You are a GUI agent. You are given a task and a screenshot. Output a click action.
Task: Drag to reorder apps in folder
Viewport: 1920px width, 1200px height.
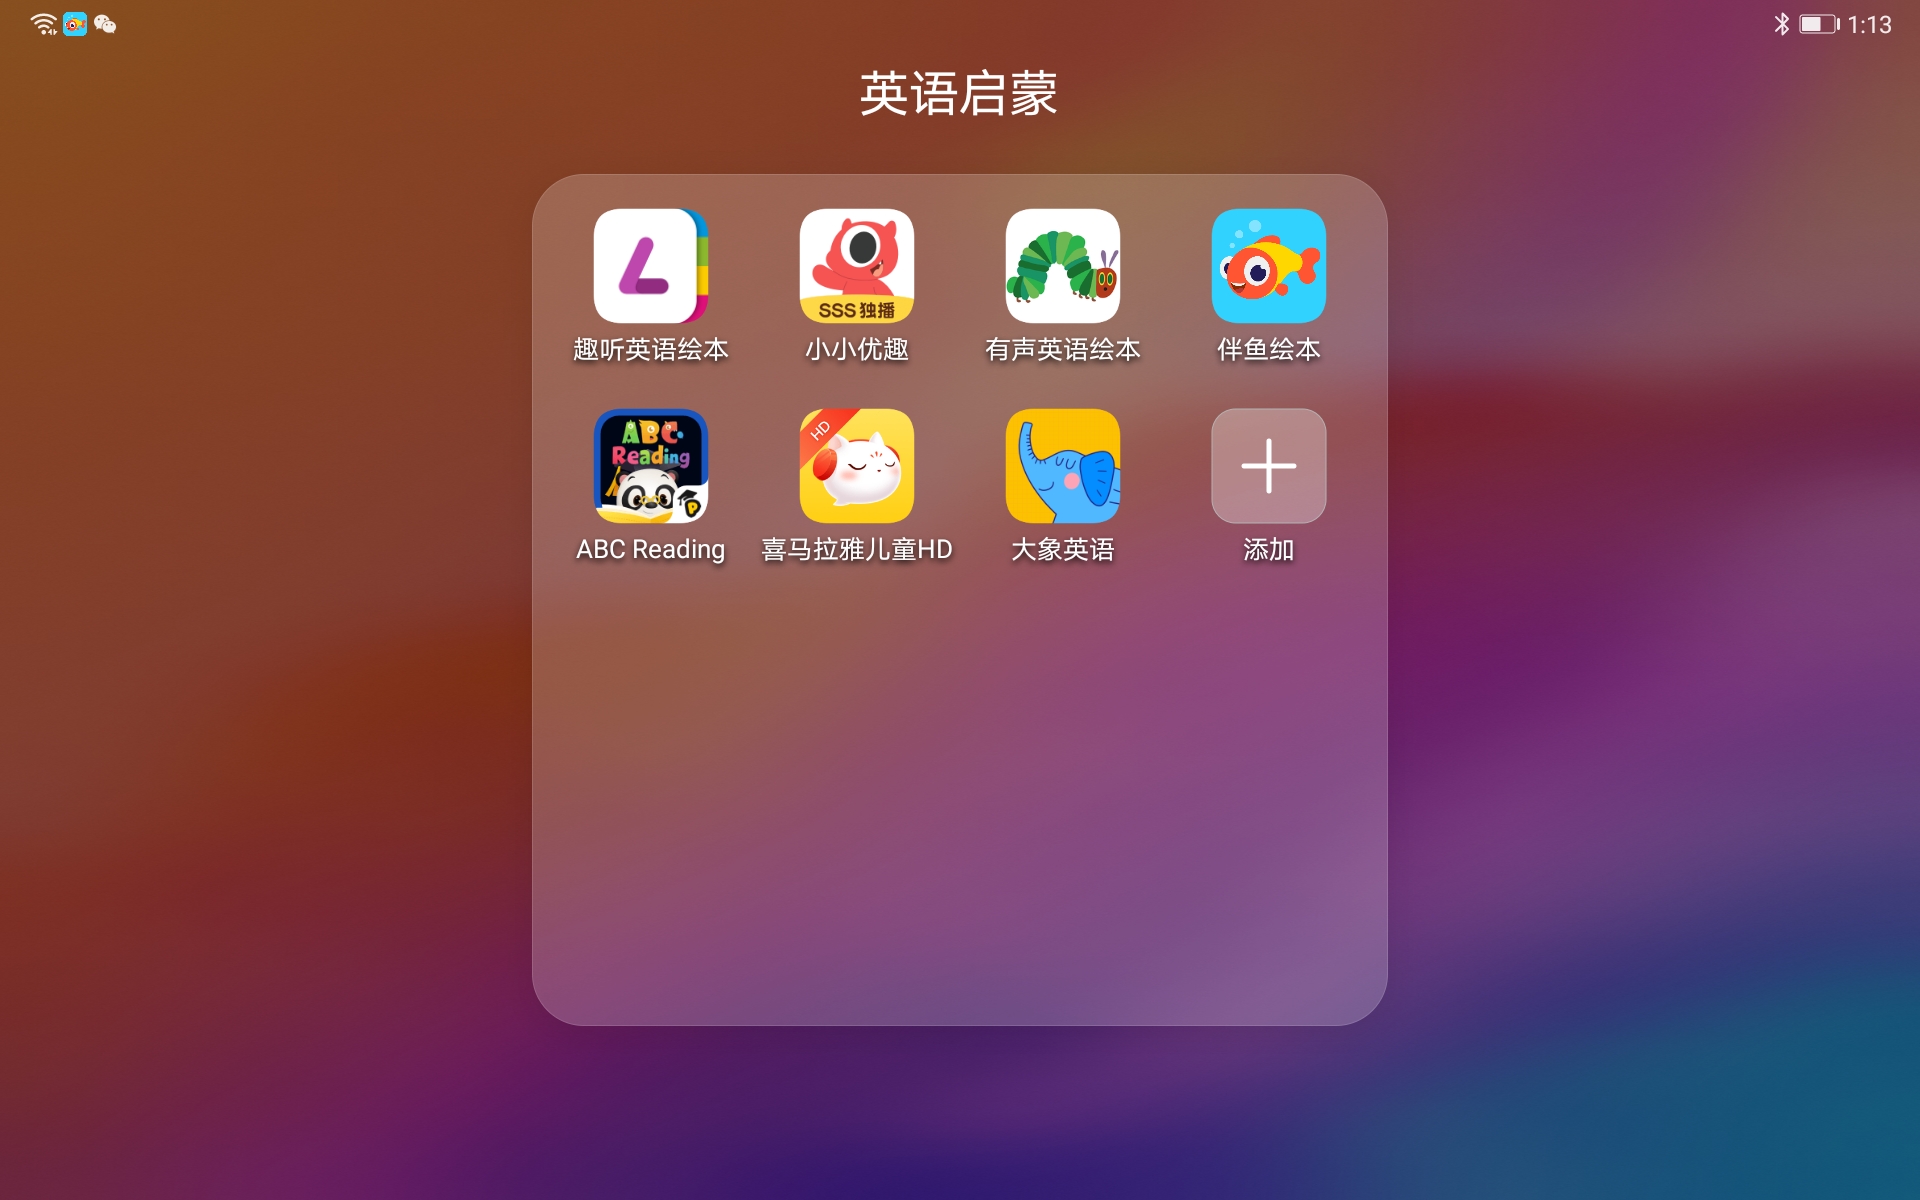pos(648,267)
